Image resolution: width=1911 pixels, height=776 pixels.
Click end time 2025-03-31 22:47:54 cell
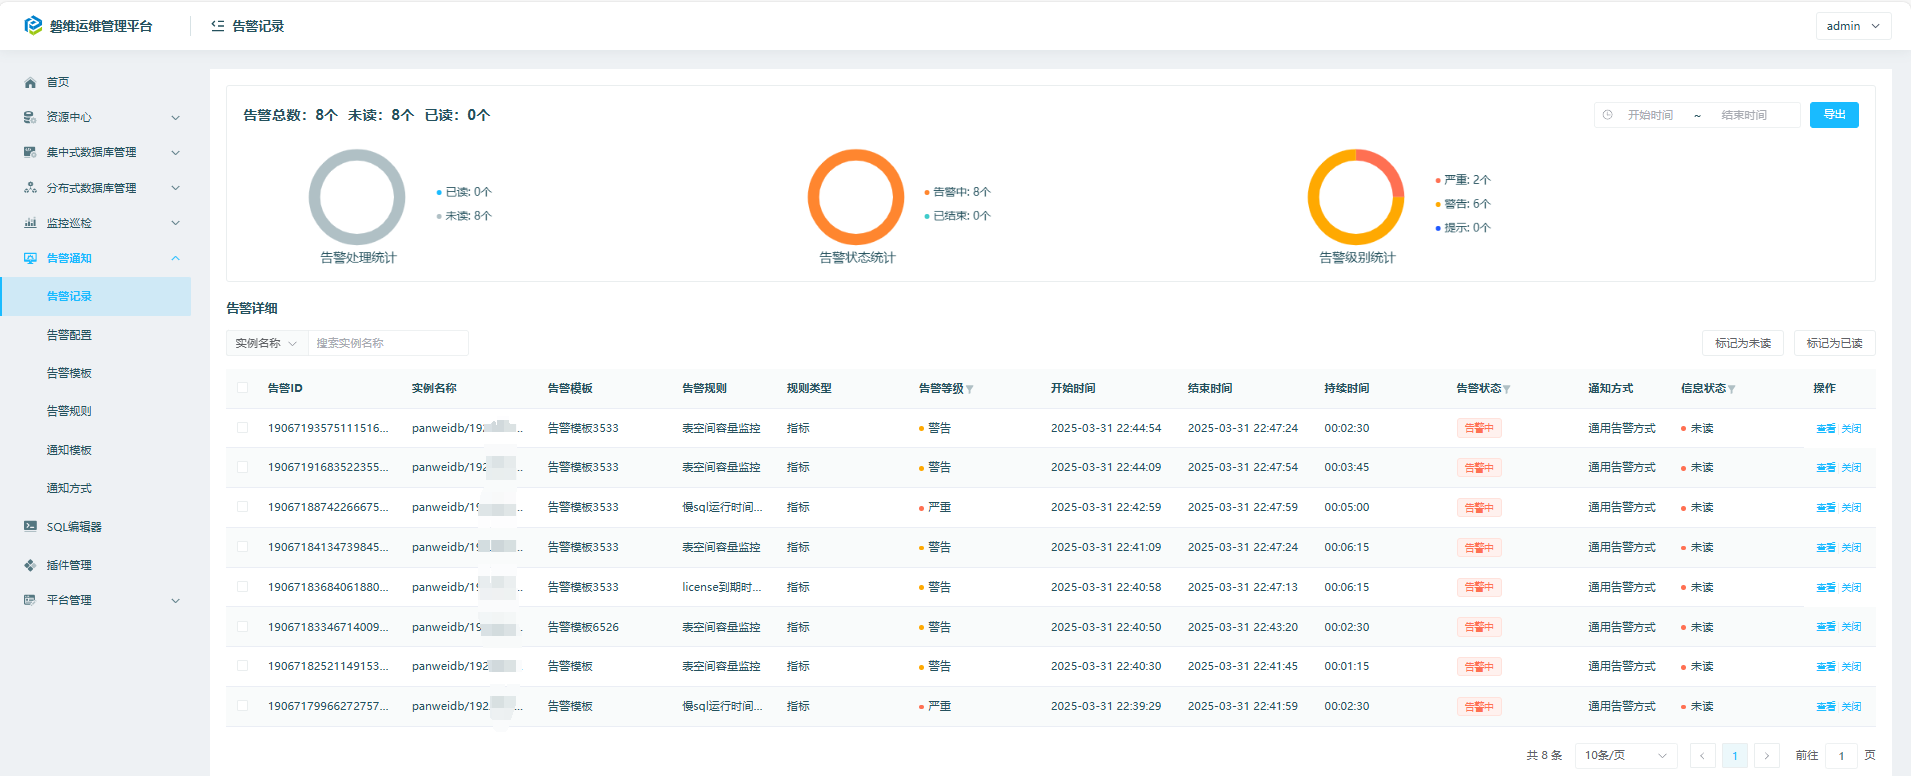point(1243,467)
